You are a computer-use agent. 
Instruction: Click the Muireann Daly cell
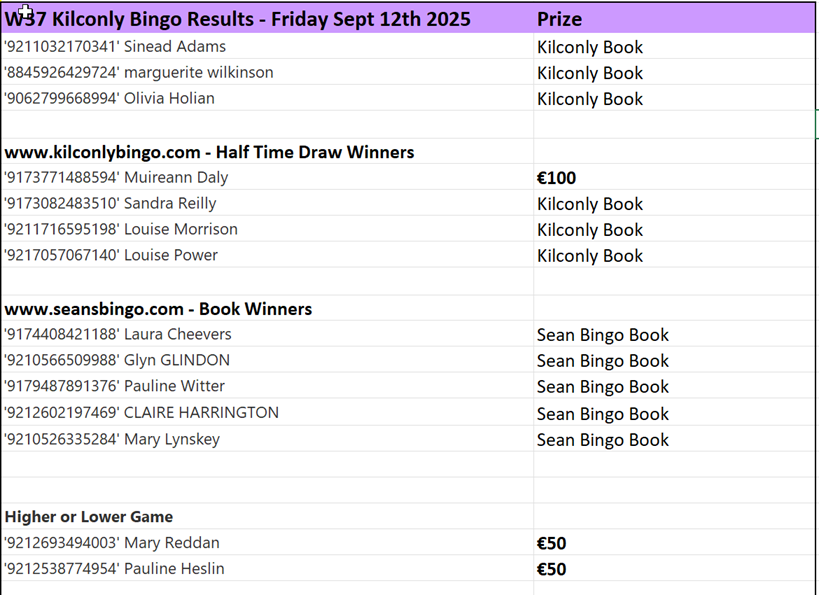click(267, 177)
